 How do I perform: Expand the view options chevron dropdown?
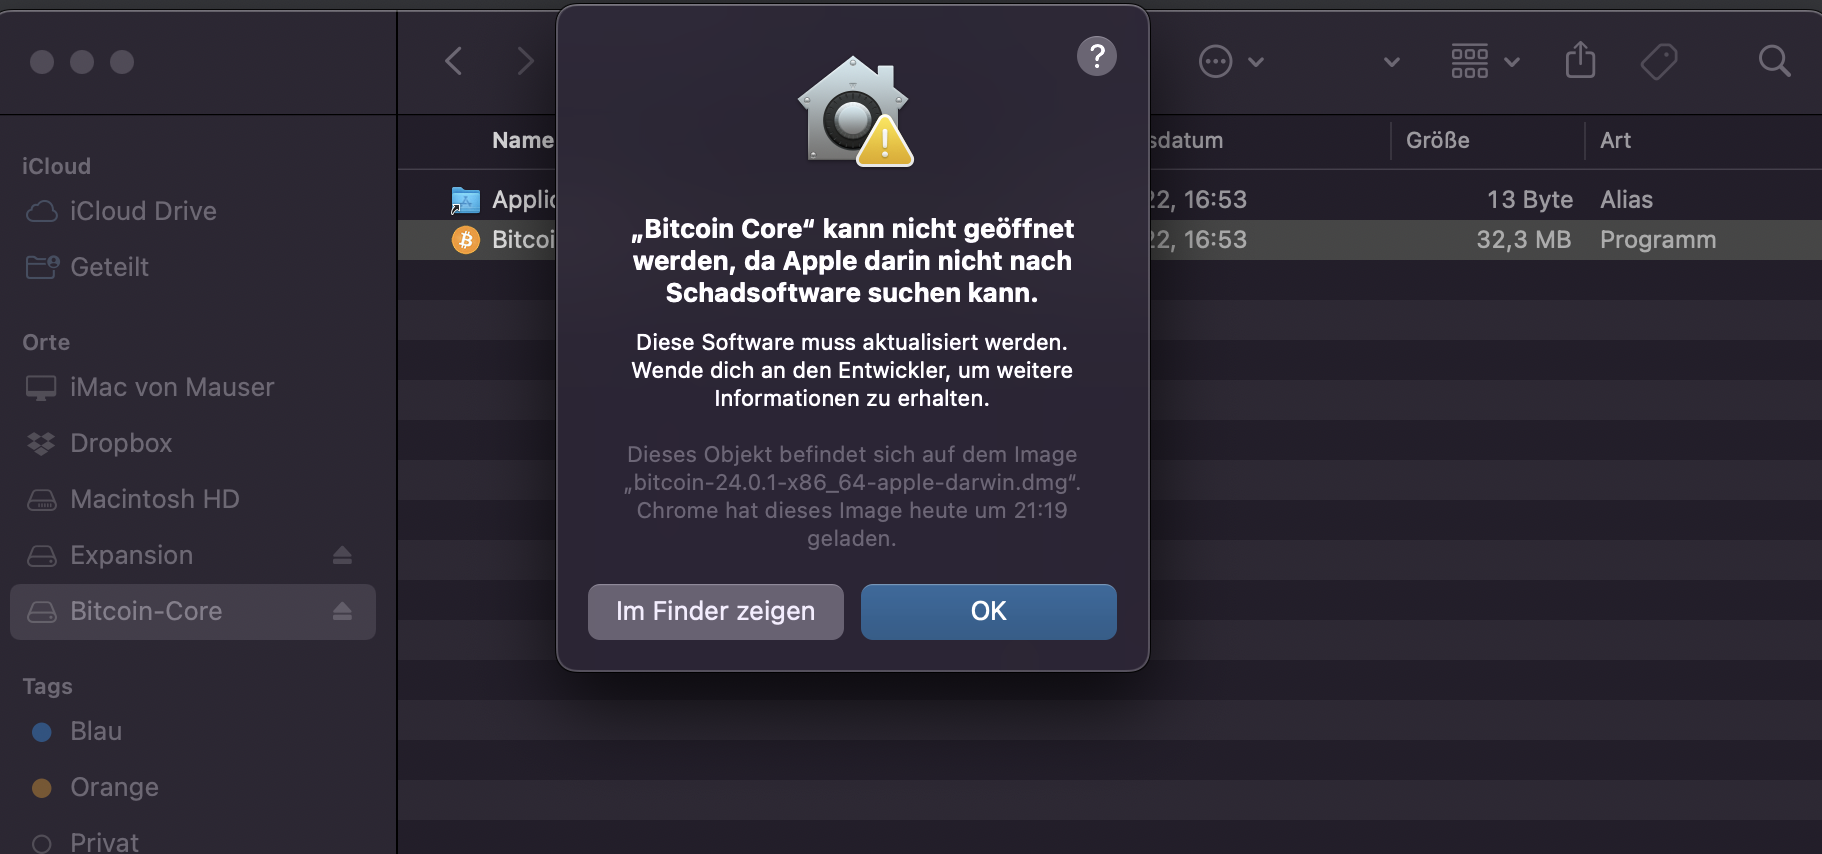1391,62
